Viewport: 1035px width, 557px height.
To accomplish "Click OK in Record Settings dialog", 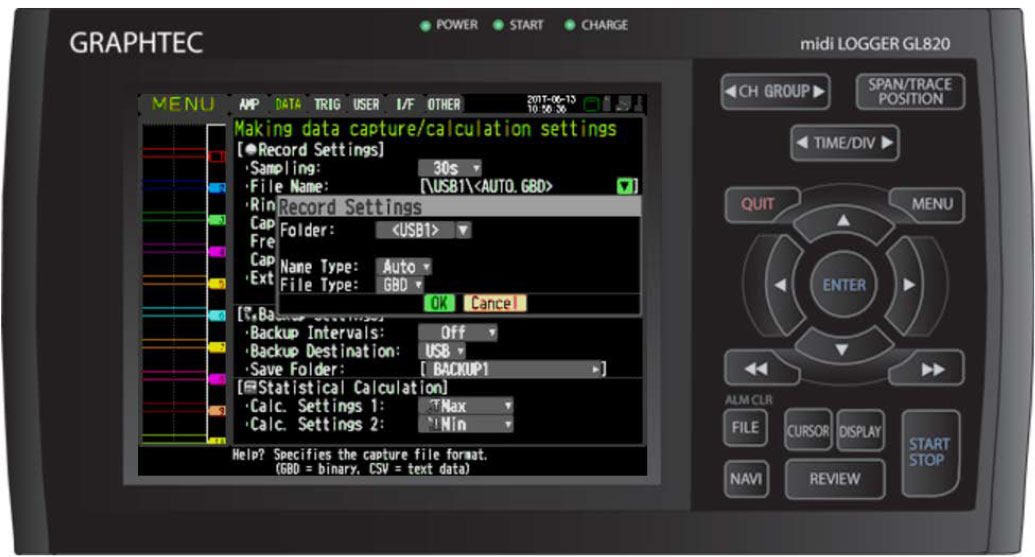I will 439,304.
